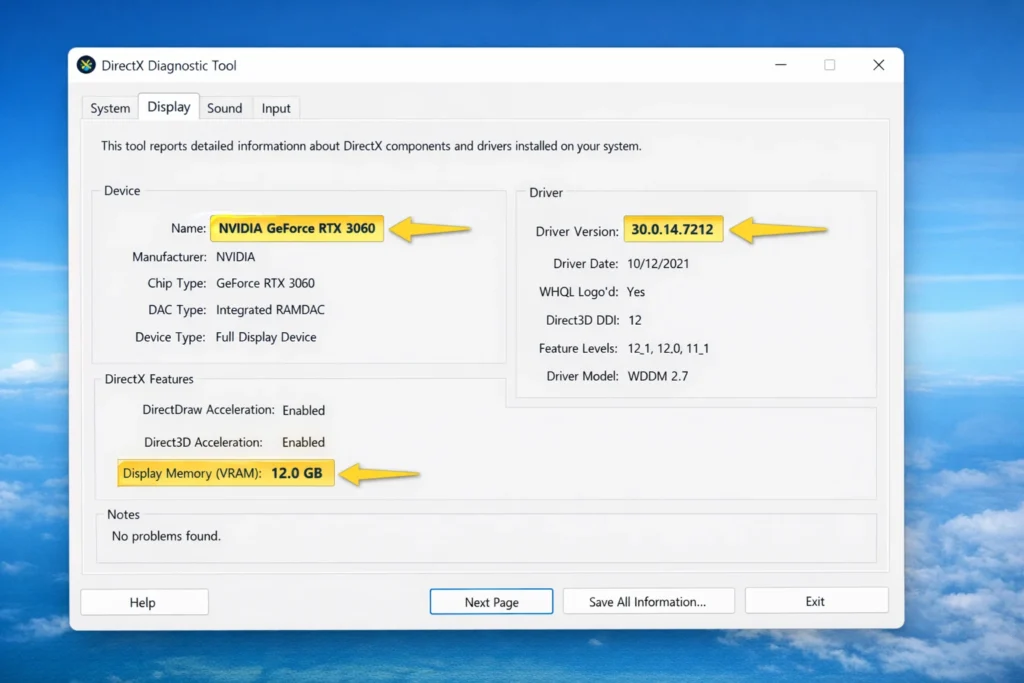Click the WHQL Logo'd Yes value
This screenshot has height=683, width=1024.
coord(637,292)
